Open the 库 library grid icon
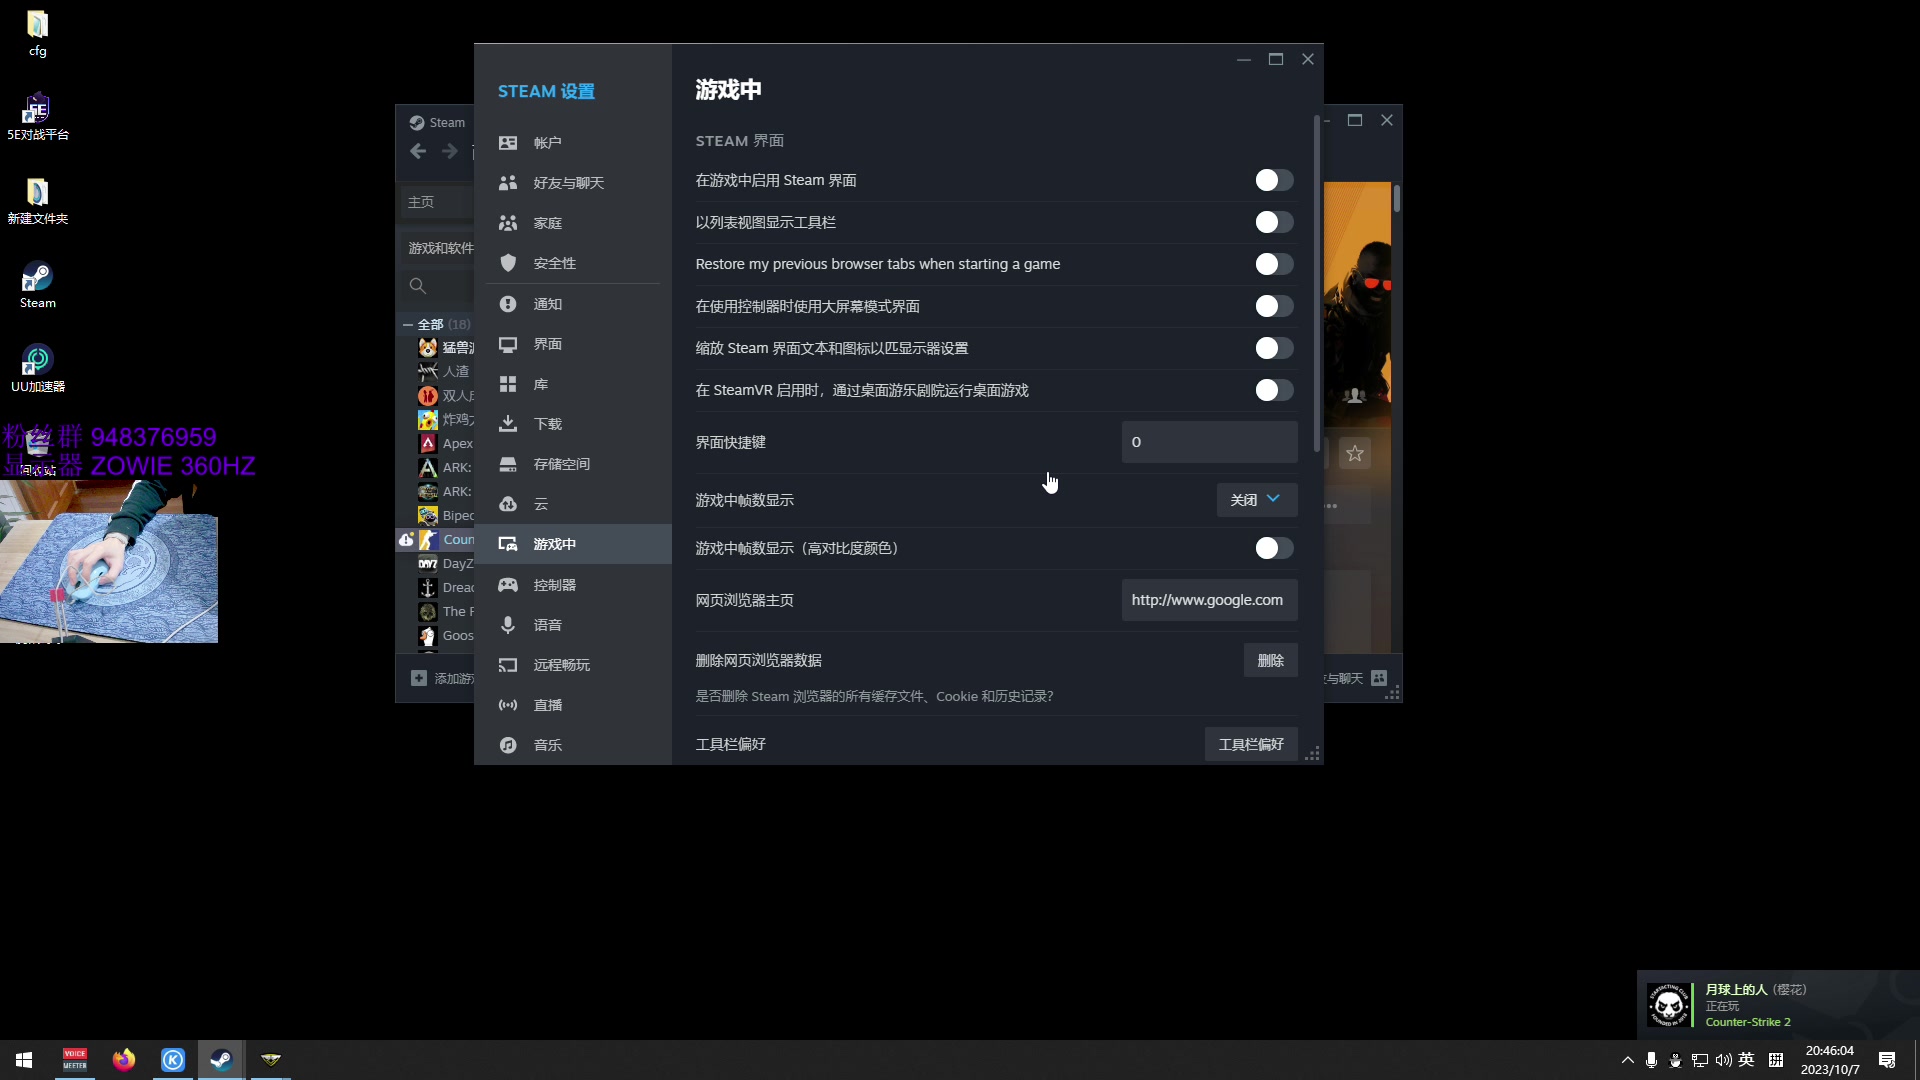1920x1080 pixels. click(x=508, y=384)
